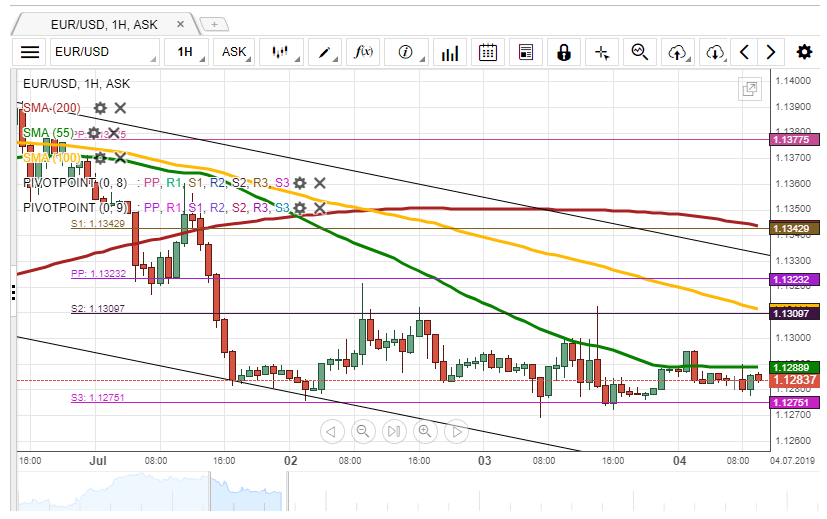Enable the crosshair cursor tool
The height and width of the screenshot is (519, 827).
(602, 52)
